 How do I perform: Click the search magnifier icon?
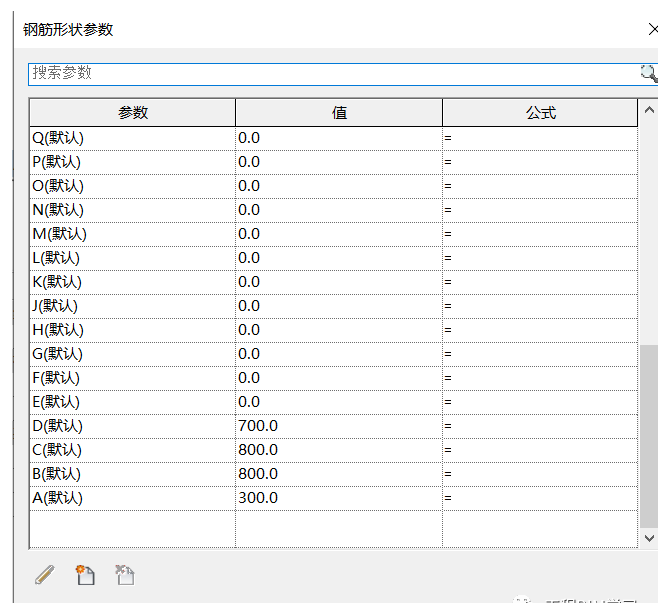[649, 74]
